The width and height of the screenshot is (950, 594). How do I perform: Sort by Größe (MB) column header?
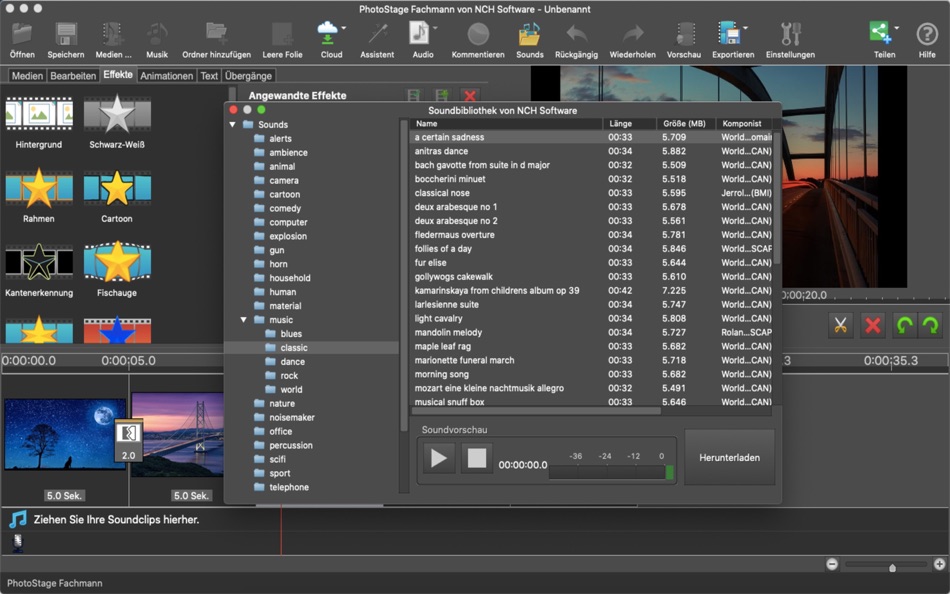click(x=685, y=123)
